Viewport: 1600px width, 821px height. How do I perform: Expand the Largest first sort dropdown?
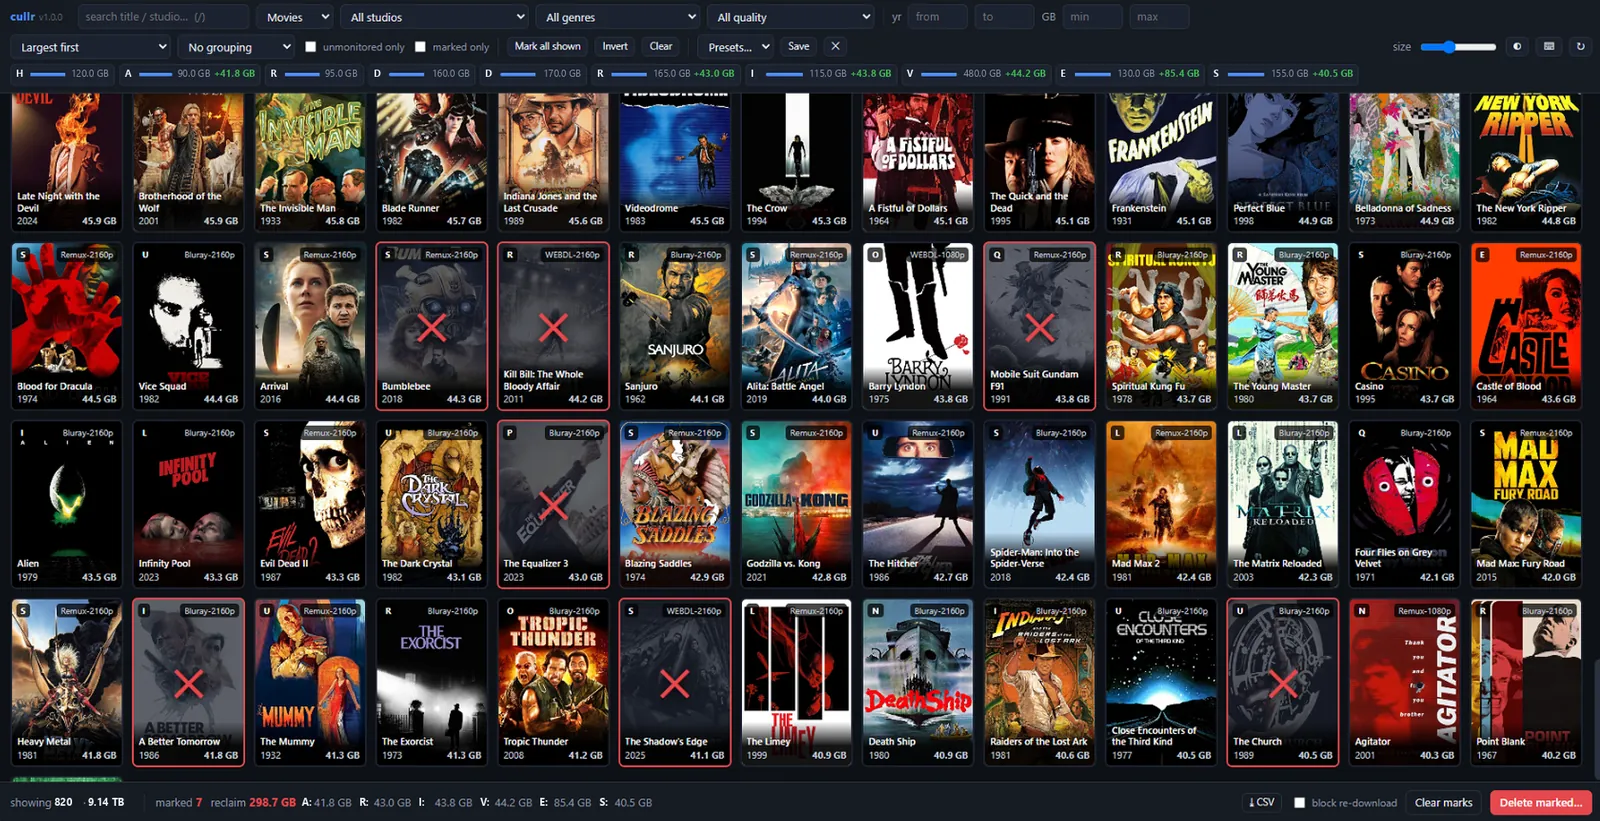(x=91, y=47)
